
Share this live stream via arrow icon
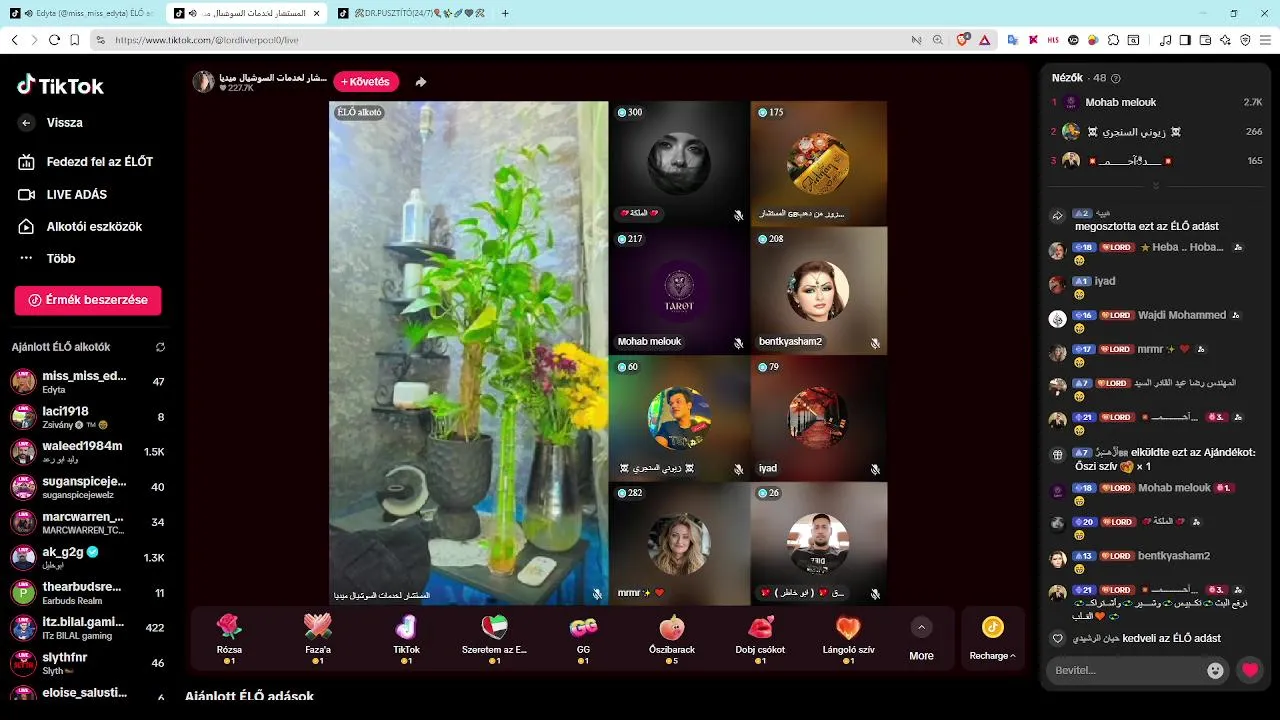[421, 82]
